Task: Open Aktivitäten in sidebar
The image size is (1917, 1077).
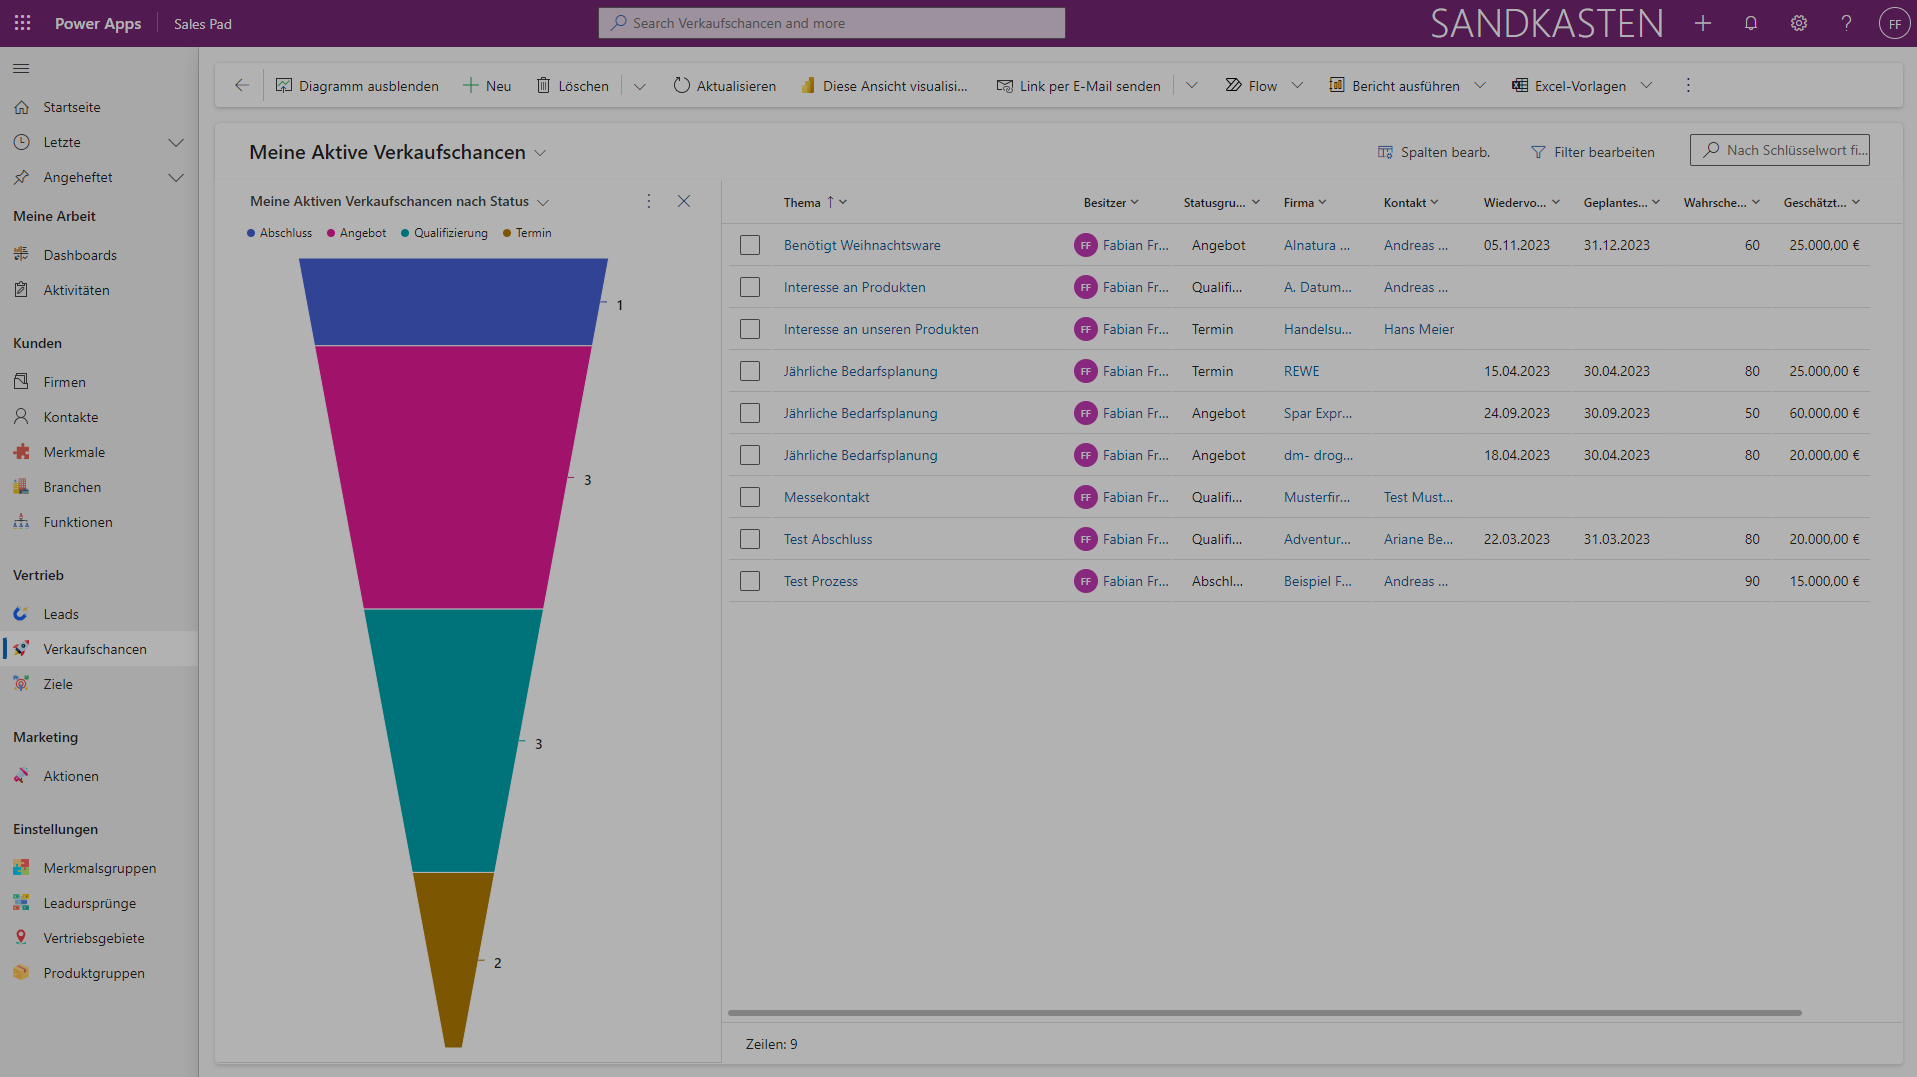Action: pyautogui.click(x=98, y=290)
